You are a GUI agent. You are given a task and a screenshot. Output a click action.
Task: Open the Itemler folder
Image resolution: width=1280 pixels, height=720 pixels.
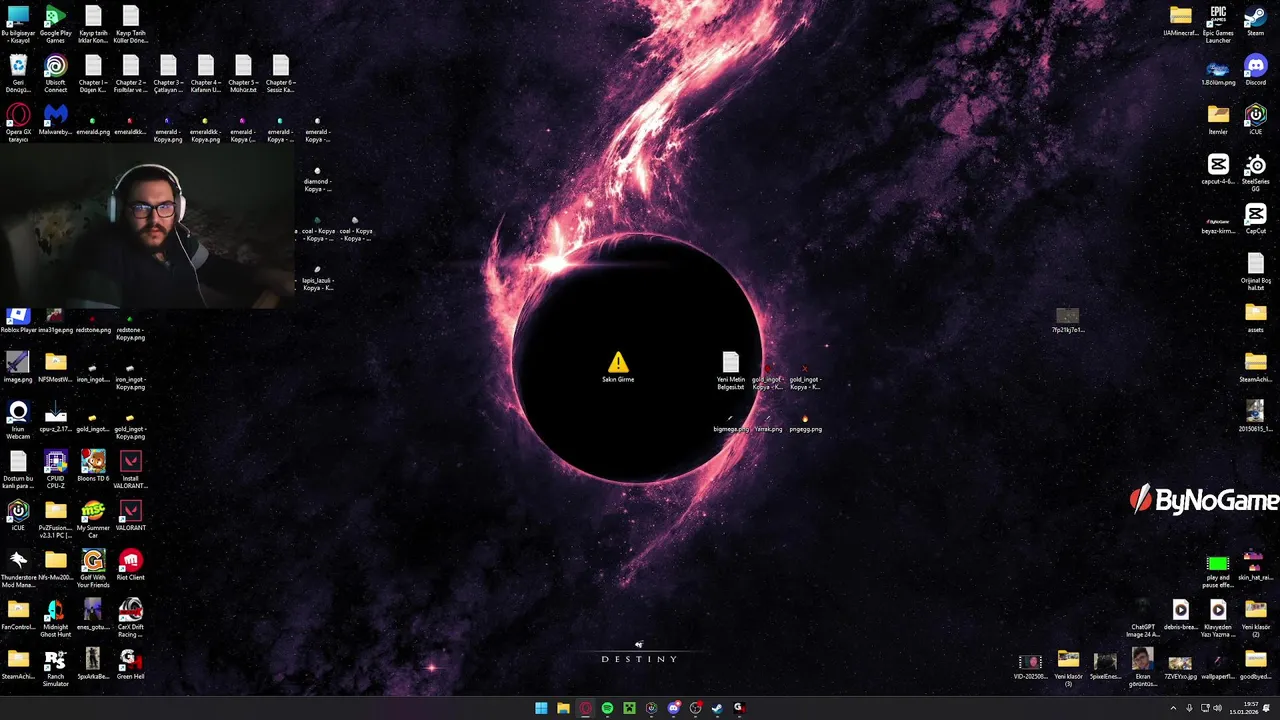(x=1218, y=120)
